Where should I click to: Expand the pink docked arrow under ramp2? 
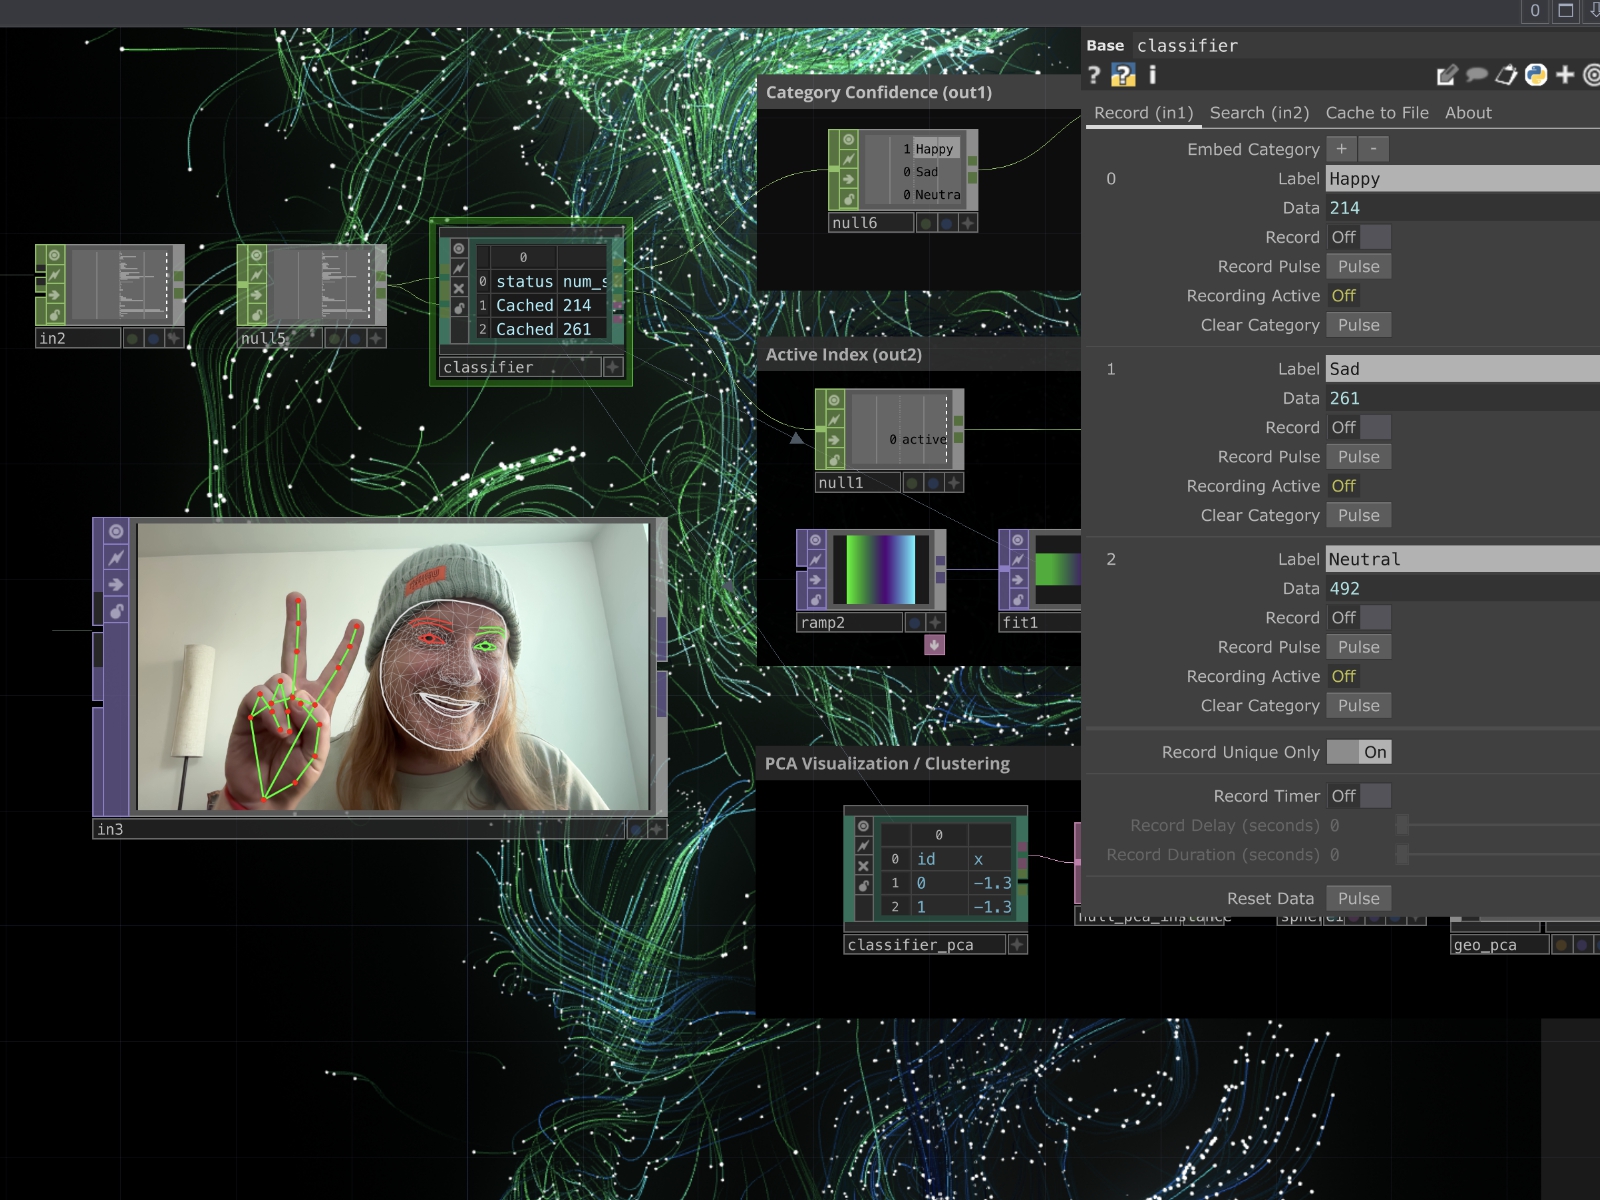pyautogui.click(x=934, y=645)
